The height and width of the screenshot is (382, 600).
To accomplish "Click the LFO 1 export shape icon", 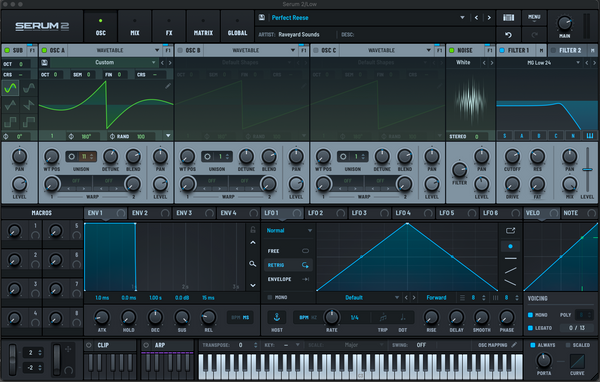I will point(510,230).
